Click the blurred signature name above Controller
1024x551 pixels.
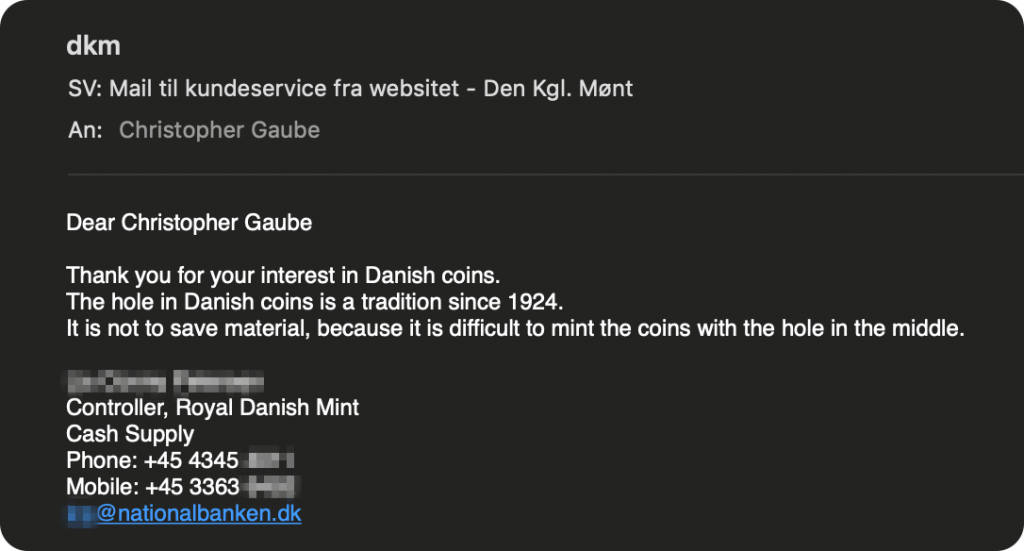coord(165,381)
